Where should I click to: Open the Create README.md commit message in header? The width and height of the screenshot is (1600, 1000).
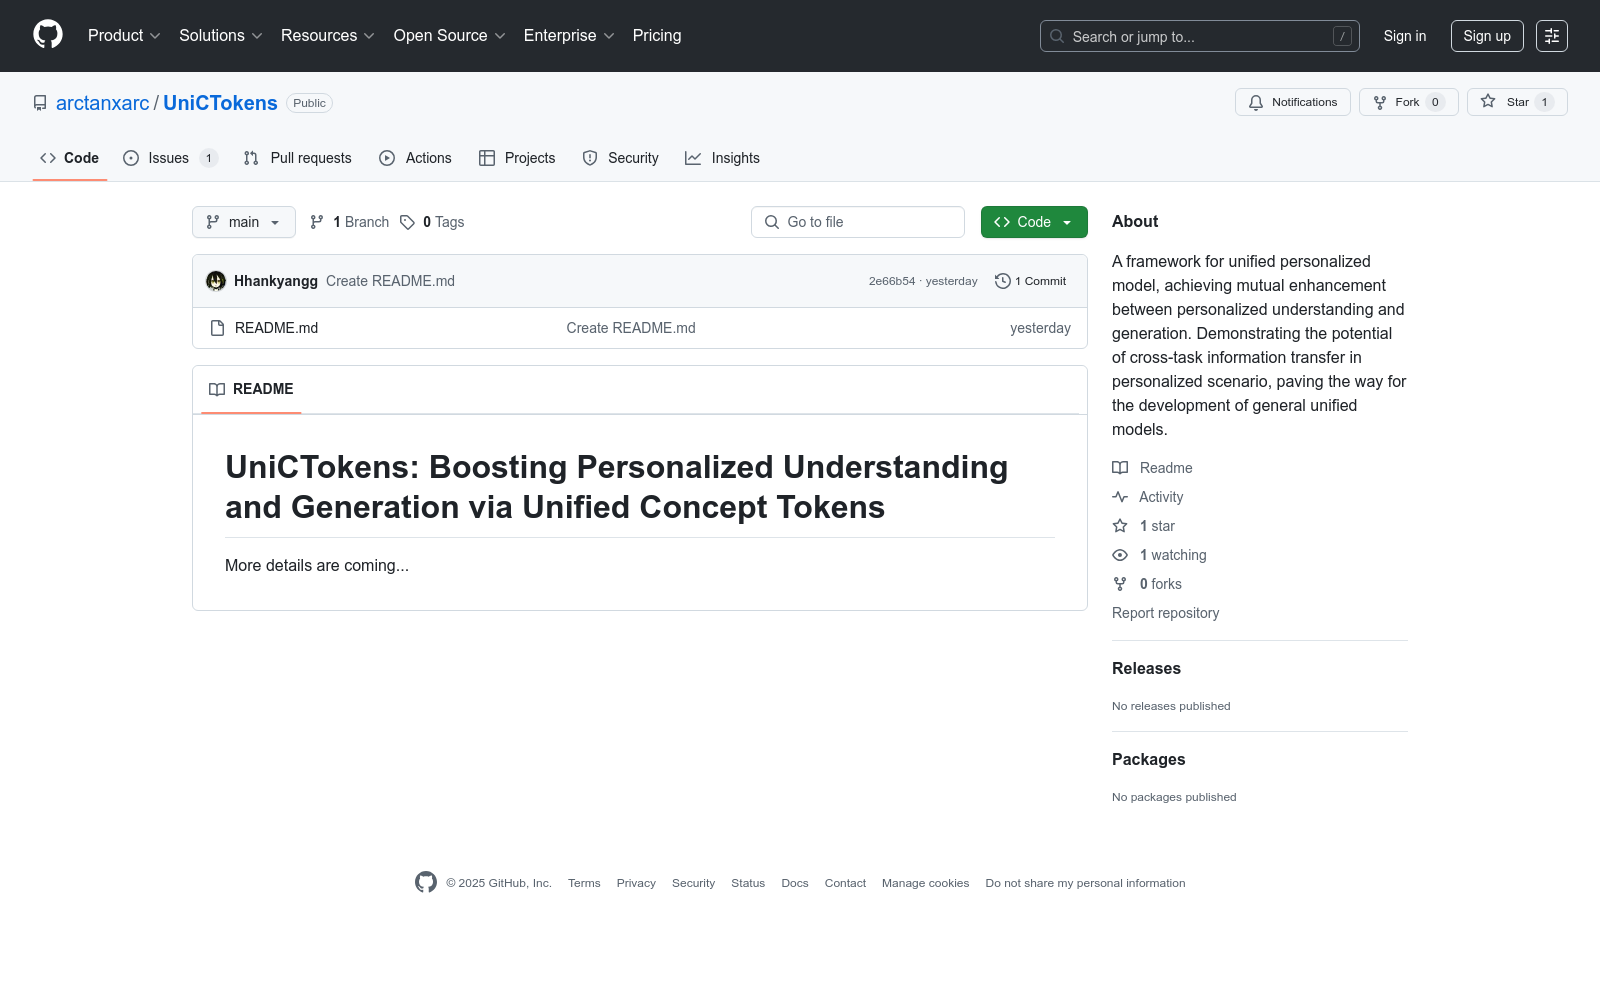pyautogui.click(x=390, y=281)
